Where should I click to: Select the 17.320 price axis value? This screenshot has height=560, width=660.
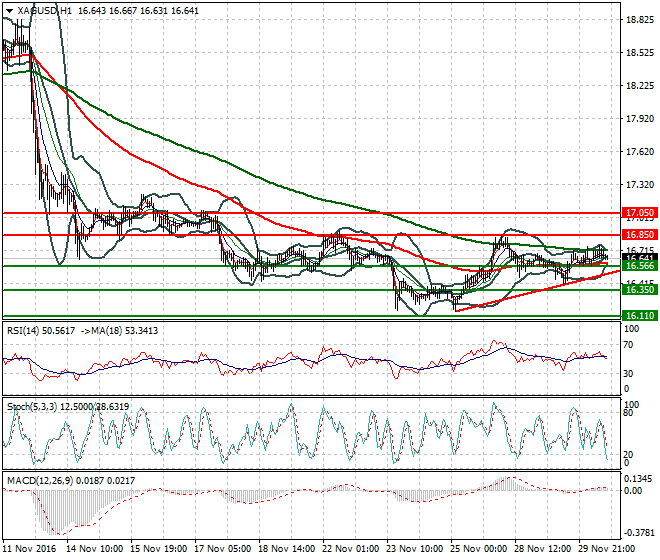click(x=640, y=184)
